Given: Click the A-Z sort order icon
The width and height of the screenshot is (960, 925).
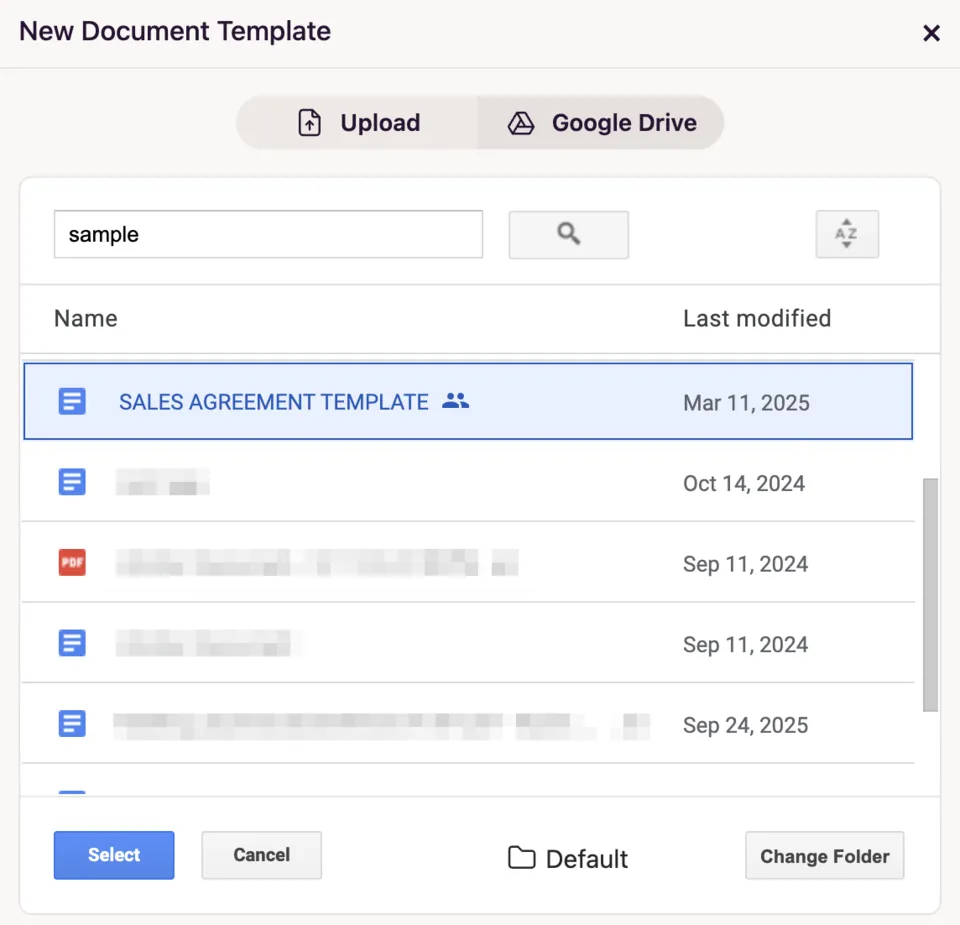Looking at the screenshot, I should coord(846,234).
